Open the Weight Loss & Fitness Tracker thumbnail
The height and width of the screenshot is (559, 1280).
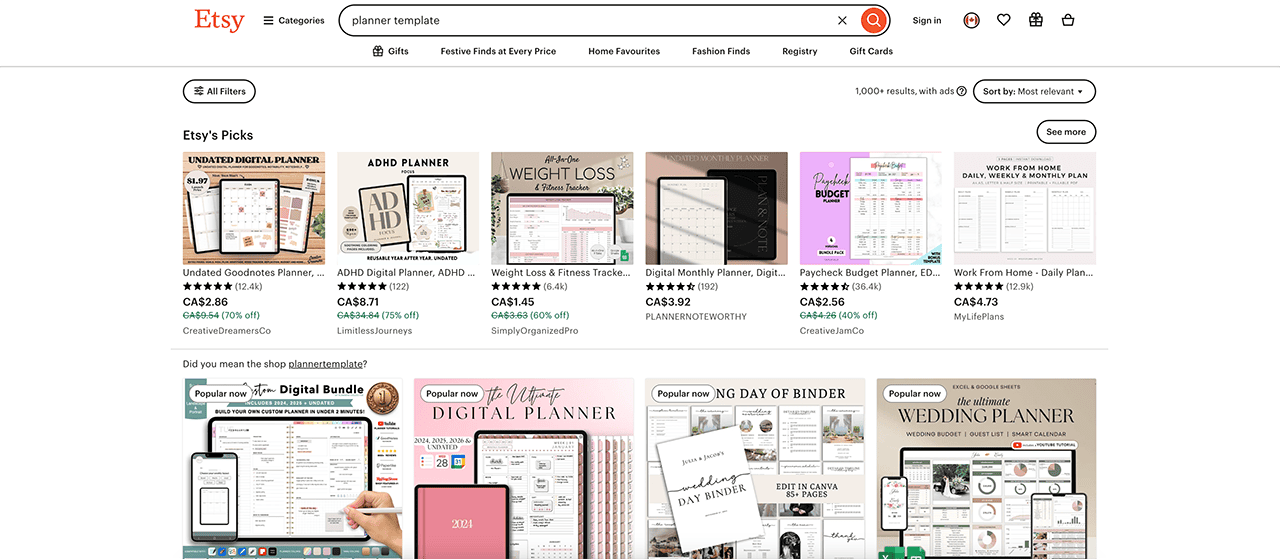pyautogui.click(x=562, y=208)
